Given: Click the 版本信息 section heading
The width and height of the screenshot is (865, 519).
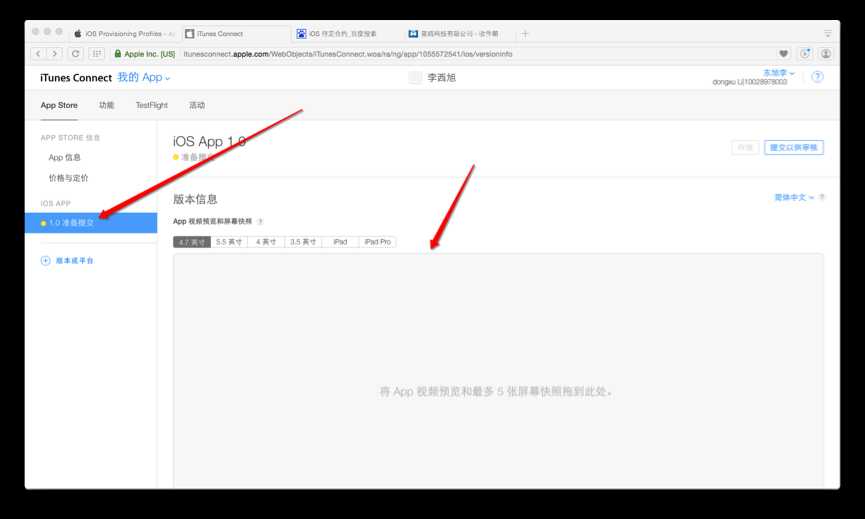Looking at the screenshot, I should 195,199.
